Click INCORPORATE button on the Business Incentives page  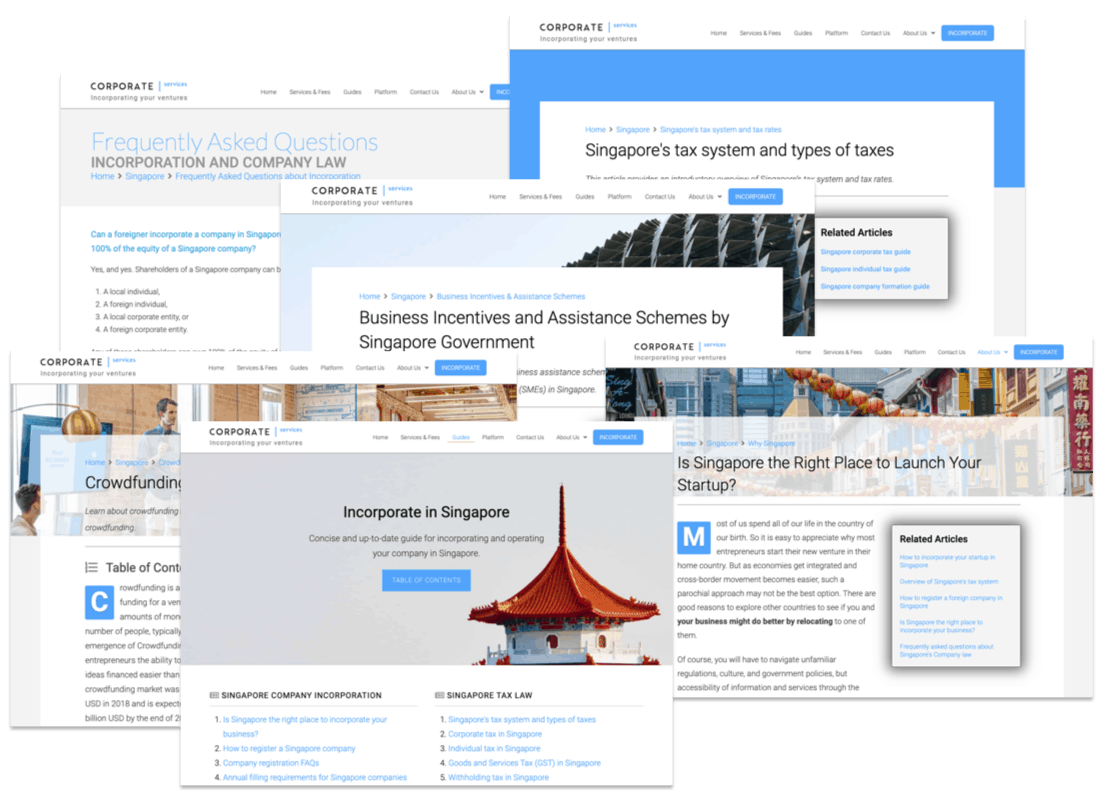click(755, 197)
